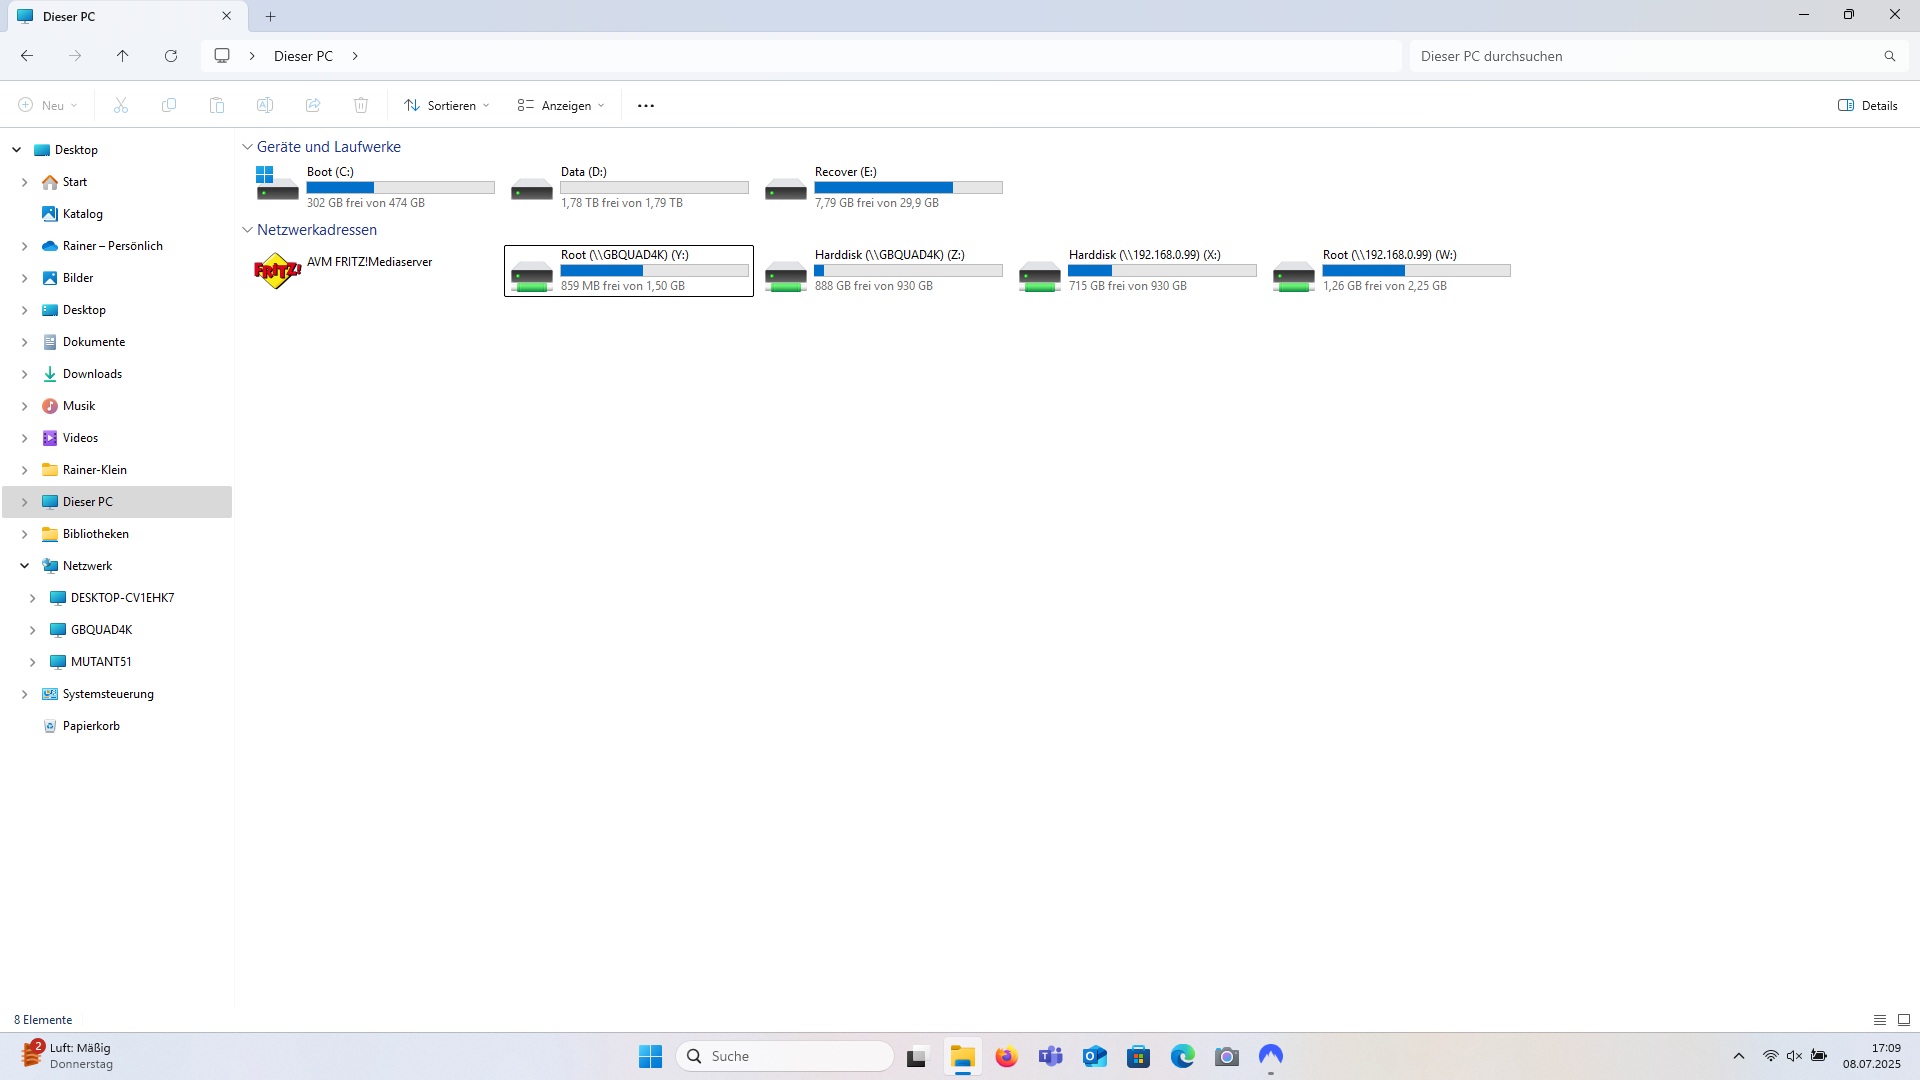The height and width of the screenshot is (1080, 1920).
Task: Click the Refresh icon in navigation bar
Action: 171,56
